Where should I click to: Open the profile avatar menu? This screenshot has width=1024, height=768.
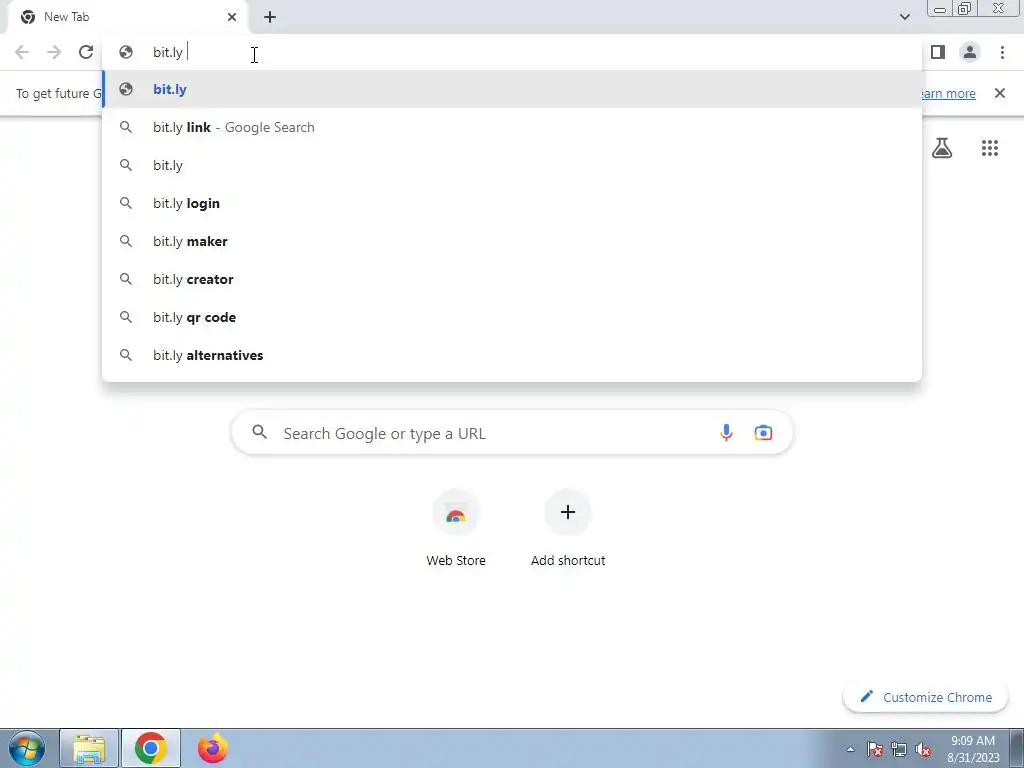point(970,52)
